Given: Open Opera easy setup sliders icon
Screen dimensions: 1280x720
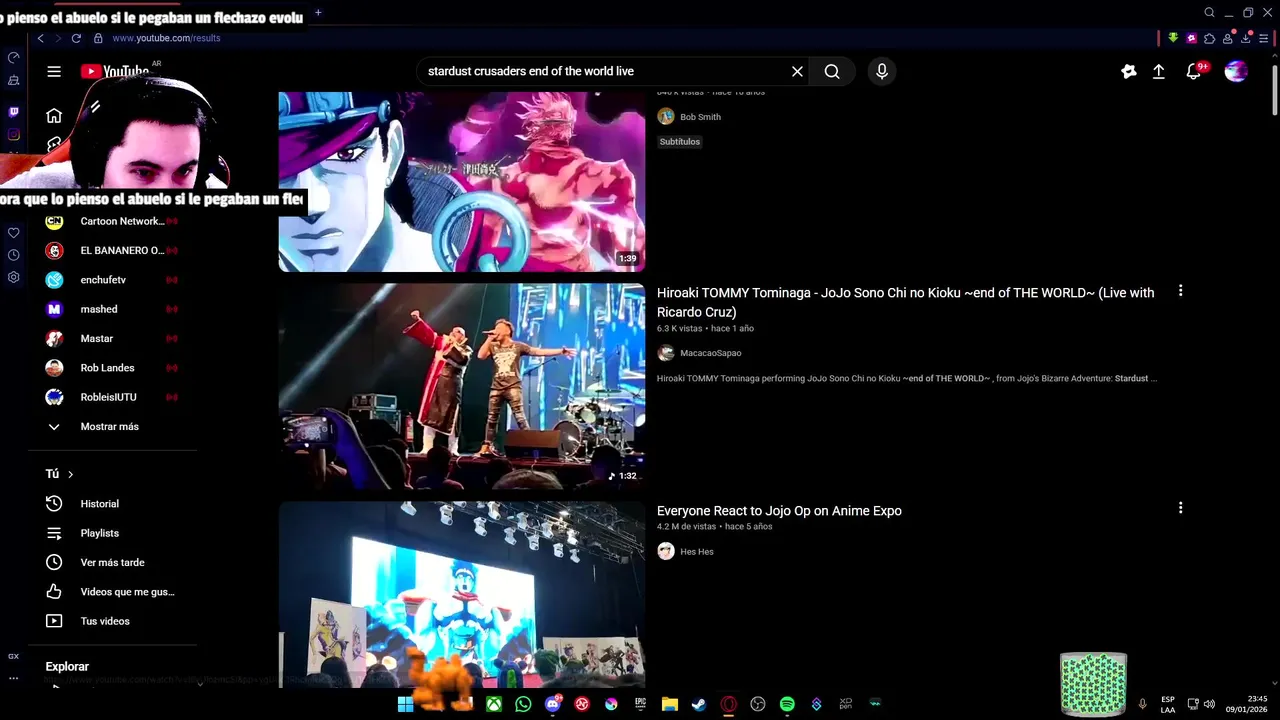Looking at the screenshot, I should tap(1263, 38).
